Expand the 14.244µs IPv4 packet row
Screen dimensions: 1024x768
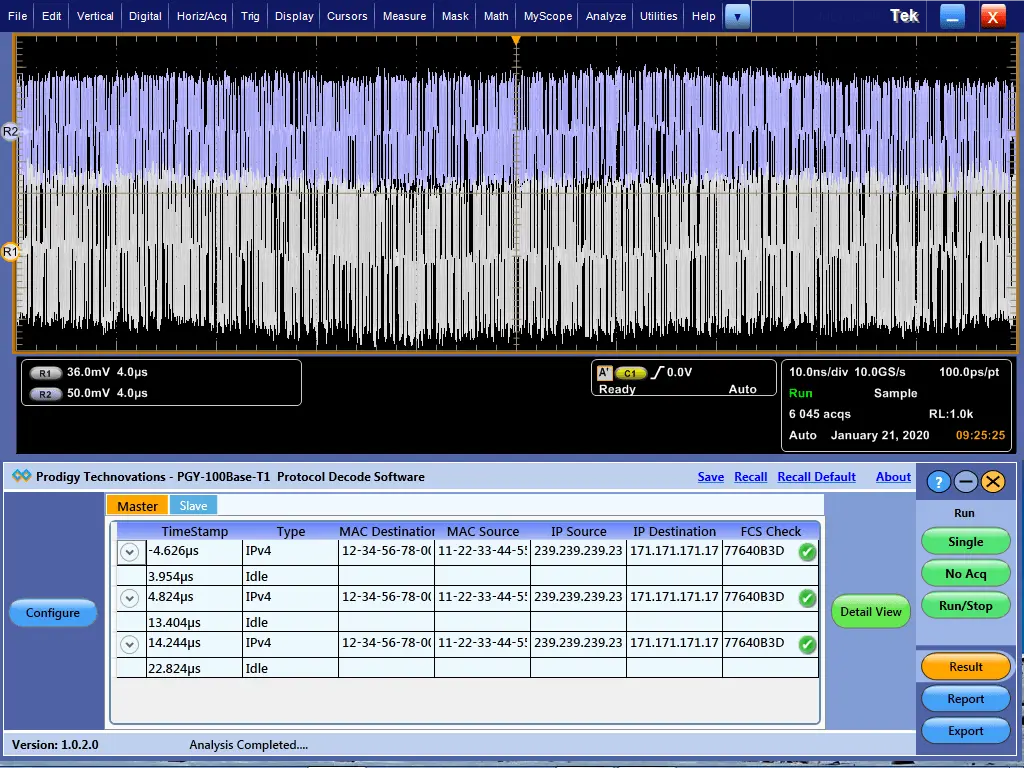pos(129,644)
